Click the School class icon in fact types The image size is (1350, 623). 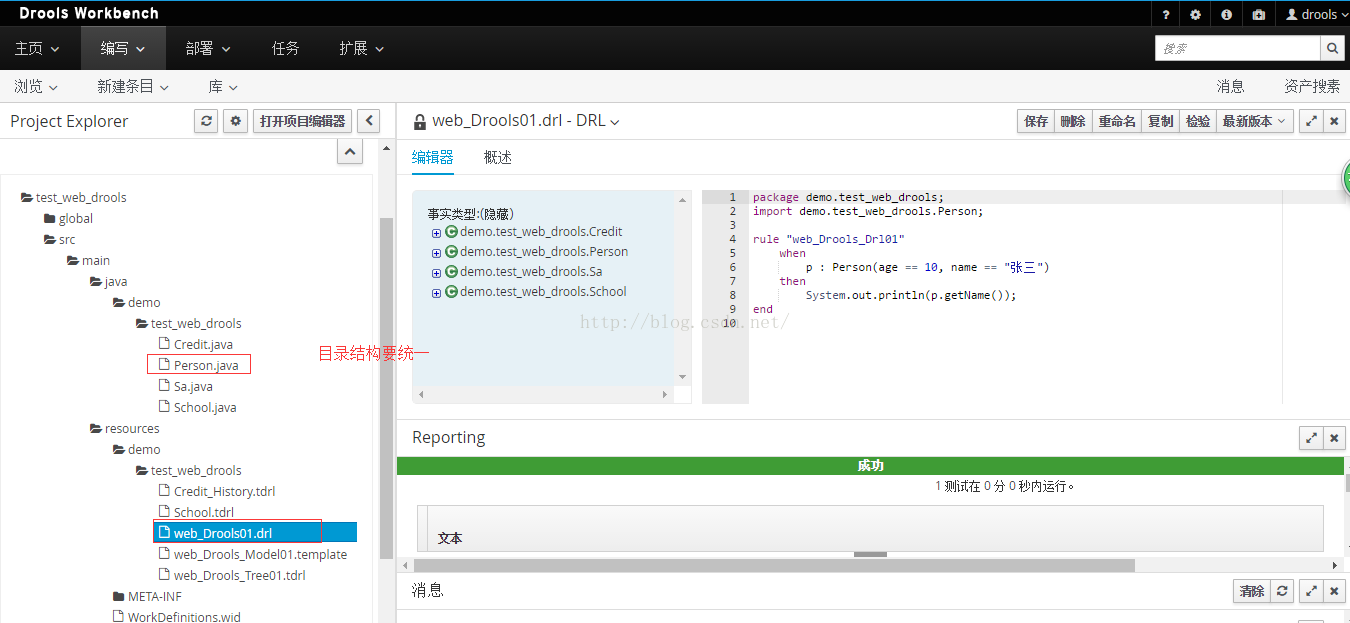(451, 291)
